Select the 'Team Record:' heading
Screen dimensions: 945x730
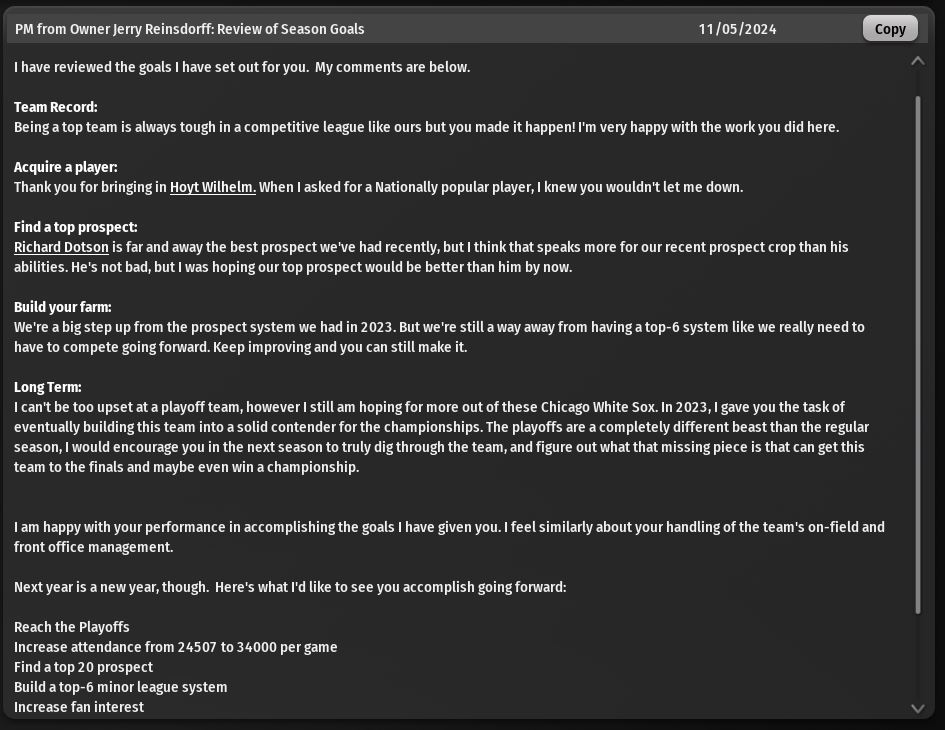56,107
